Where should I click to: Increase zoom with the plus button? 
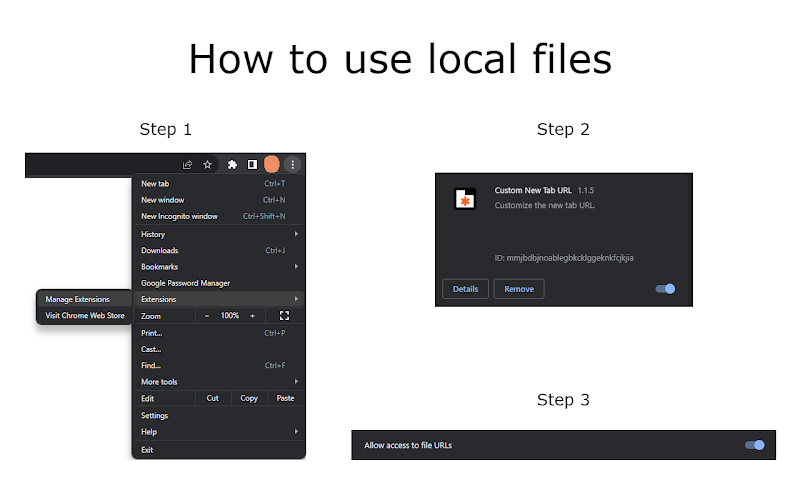click(x=252, y=316)
